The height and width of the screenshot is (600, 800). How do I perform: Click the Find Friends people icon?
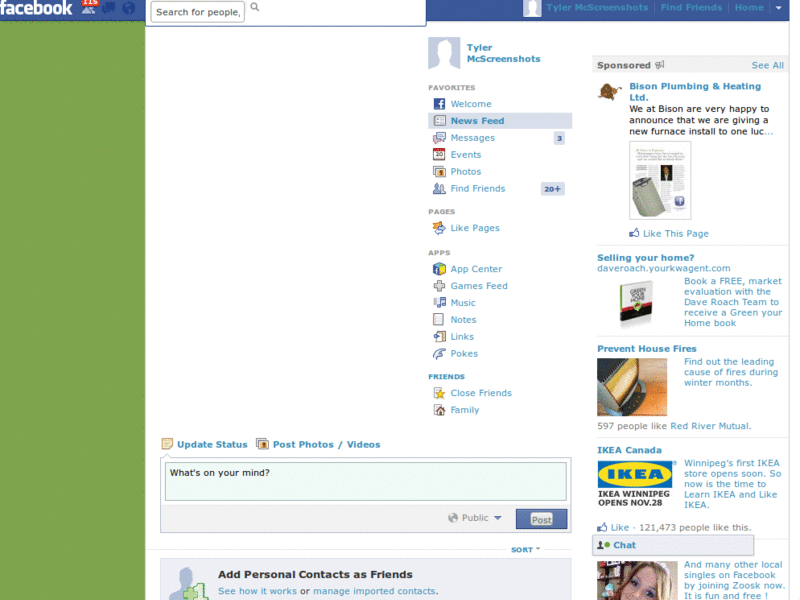tap(439, 188)
